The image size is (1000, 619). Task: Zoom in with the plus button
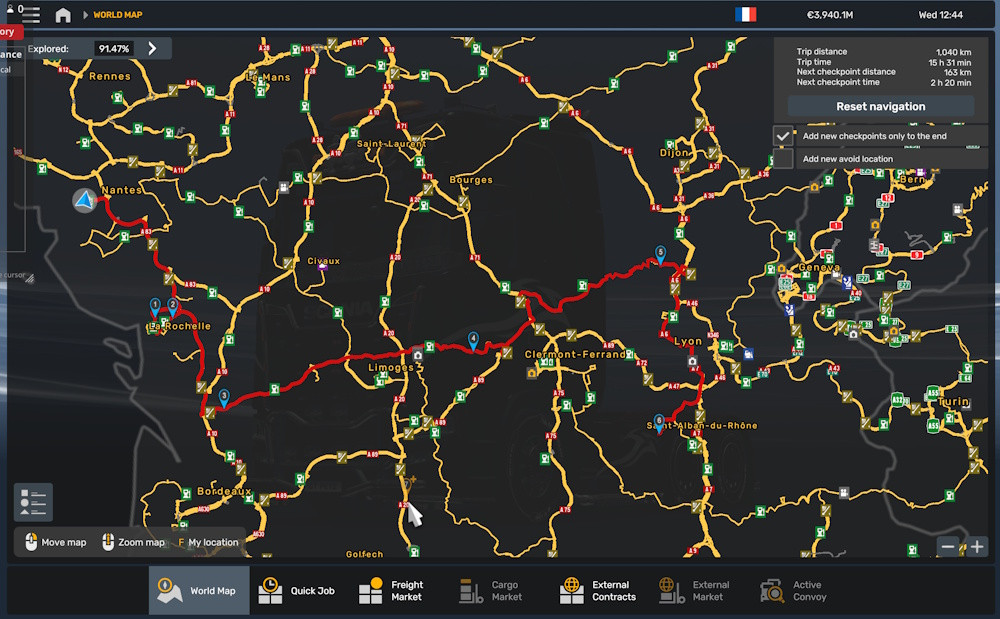click(977, 546)
